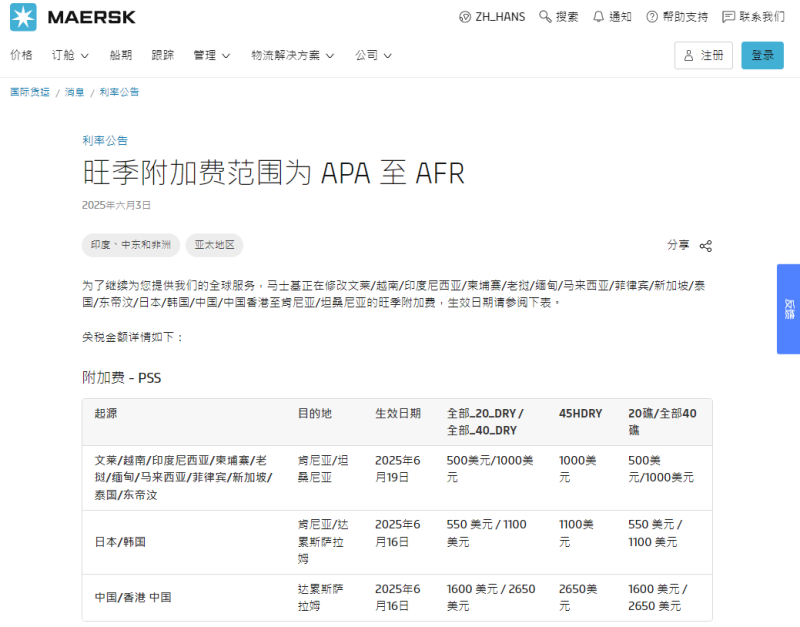Viewport: 800px width, 627px height.
Task: Click the 联系我们 contact label
Action: (x=762, y=17)
